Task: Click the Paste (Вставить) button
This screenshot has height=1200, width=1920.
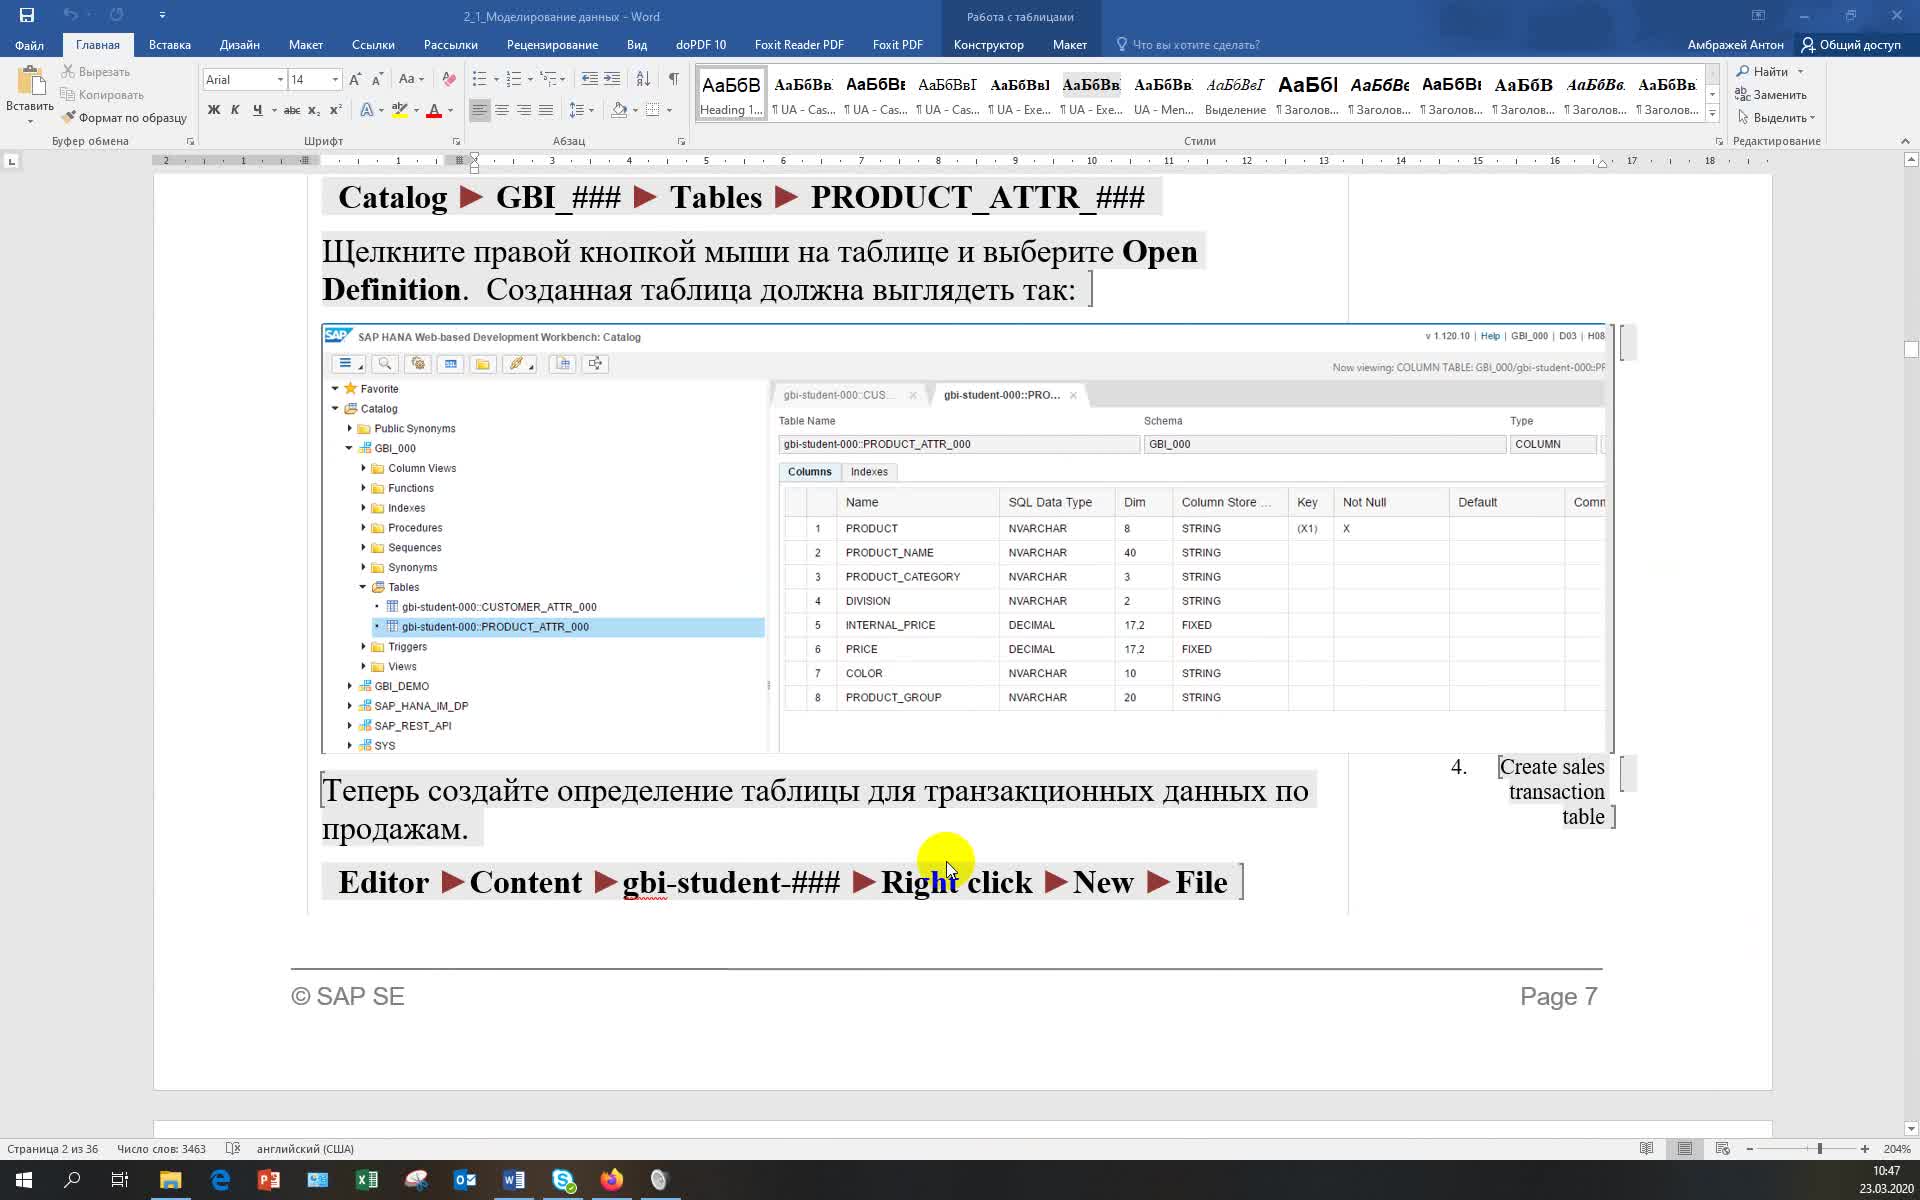Action: (30, 94)
